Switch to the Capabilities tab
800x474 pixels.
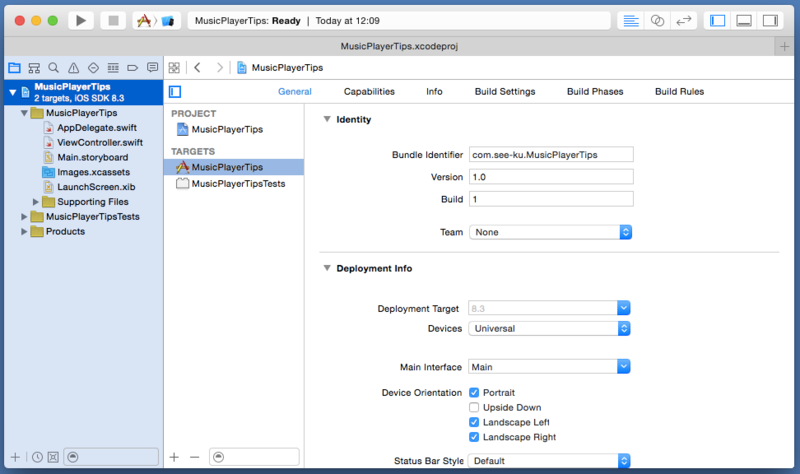coord(369,92)
